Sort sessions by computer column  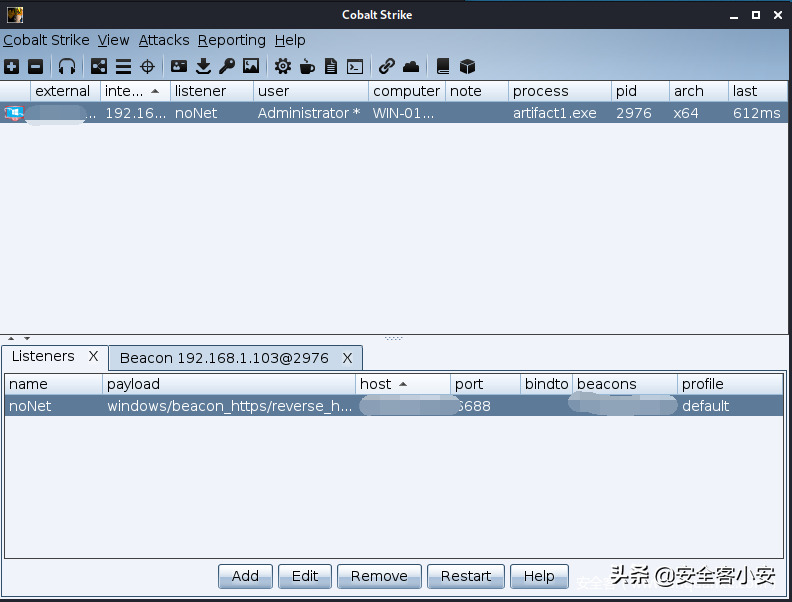click(x=407, y=91)
